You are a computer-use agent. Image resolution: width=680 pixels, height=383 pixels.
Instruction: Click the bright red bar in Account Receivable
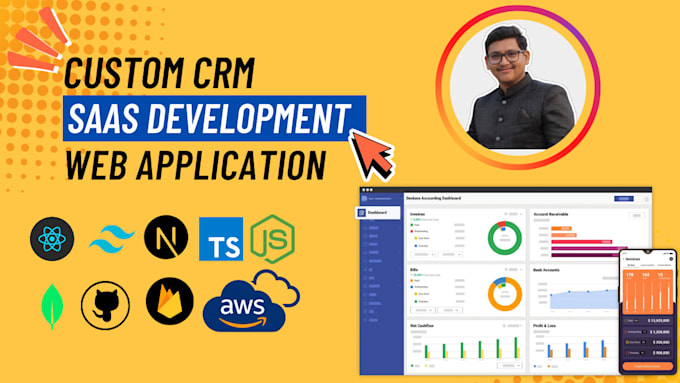coord(582,242)
